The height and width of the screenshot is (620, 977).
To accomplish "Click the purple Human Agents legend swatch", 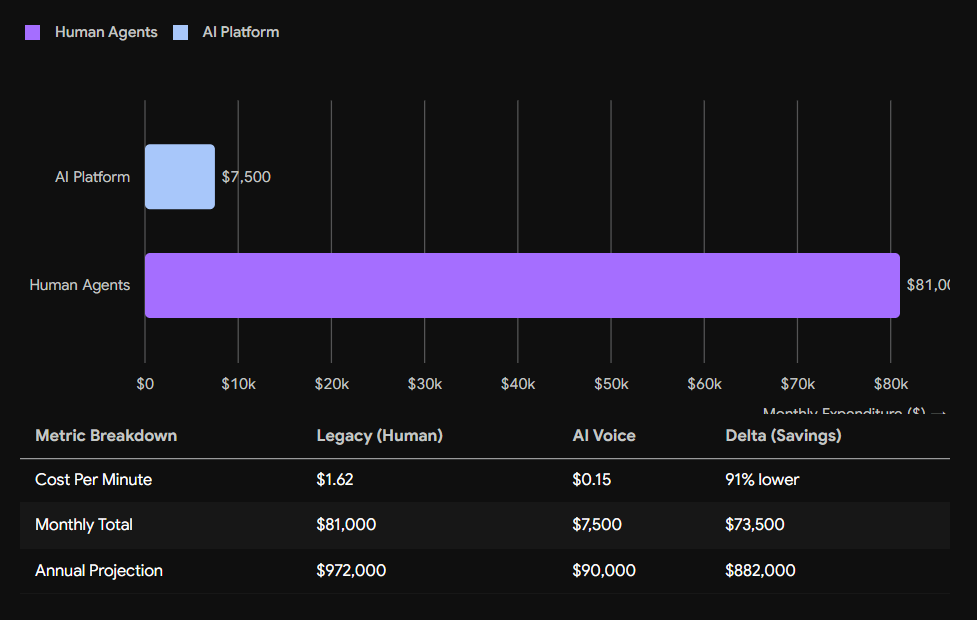I will point(32,32).
